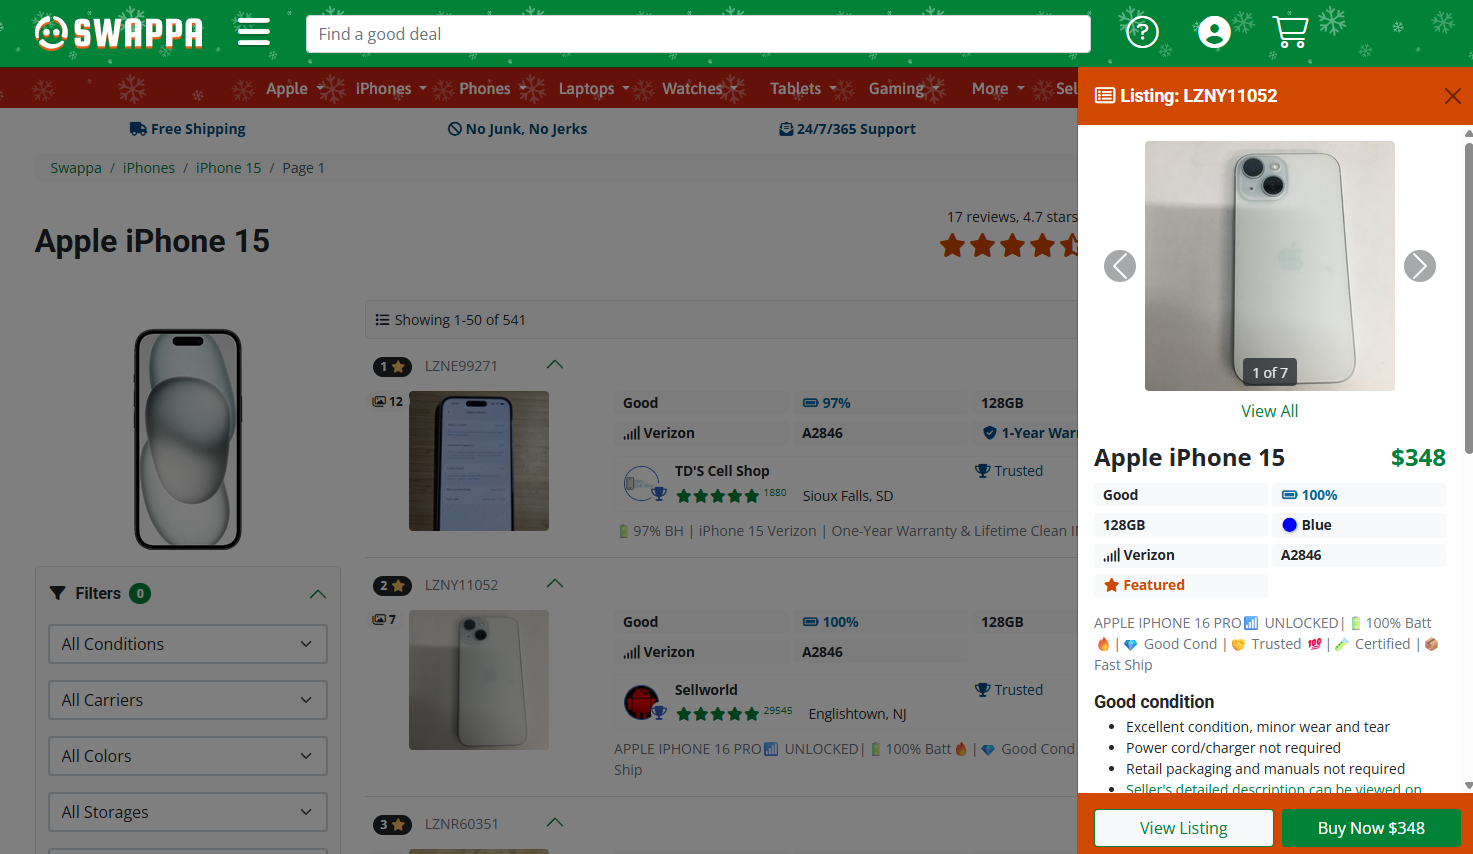Open the hamburger menu icon
The height and width of the screenshot is (854, 1473).
pos(254,32)
